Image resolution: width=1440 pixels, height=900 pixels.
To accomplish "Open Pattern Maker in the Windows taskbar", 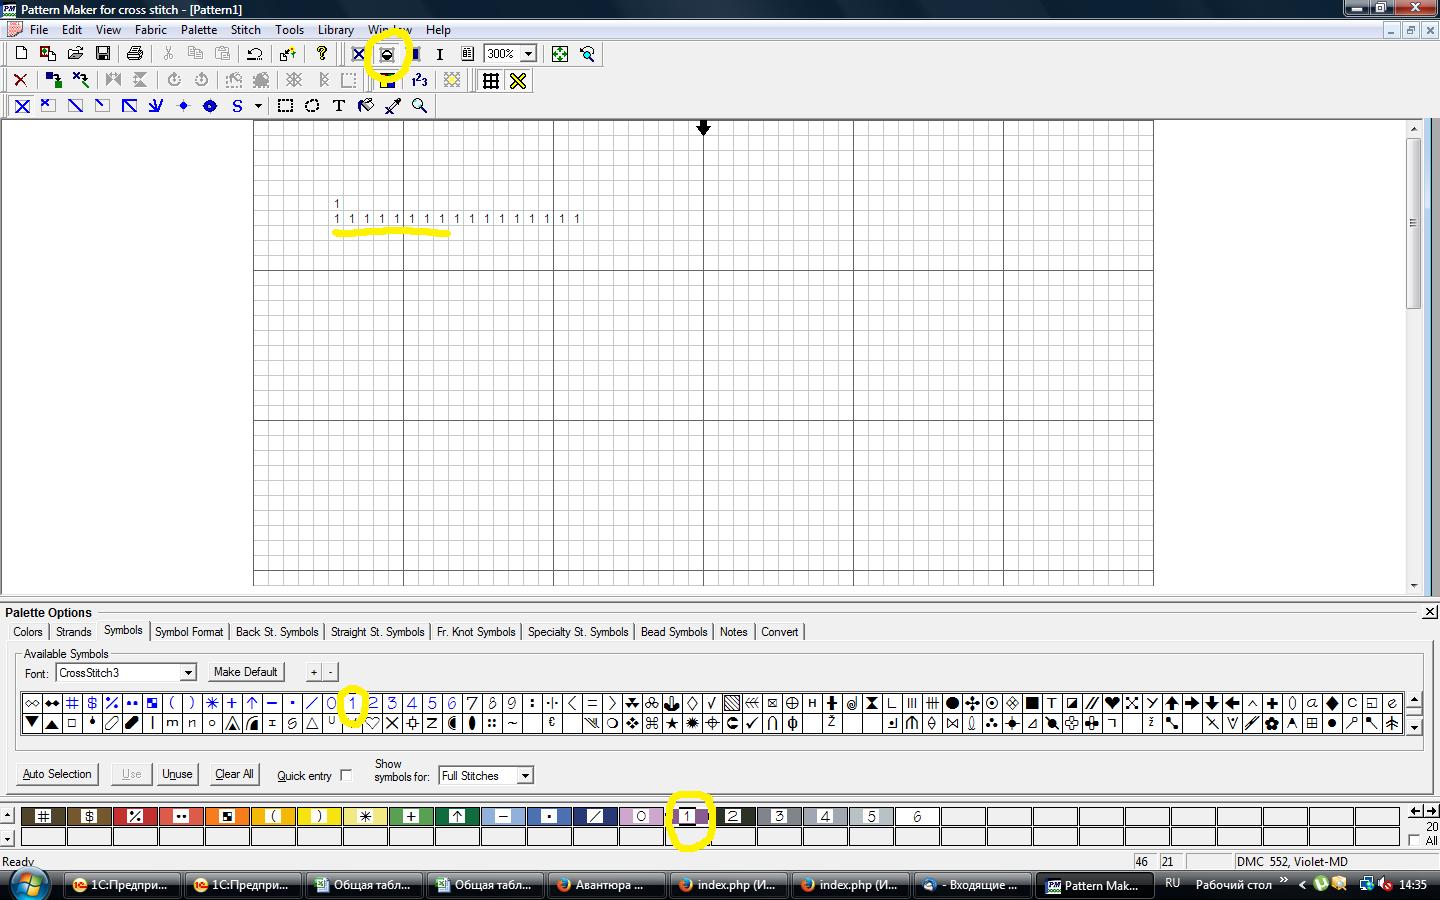I will 1092,885.
